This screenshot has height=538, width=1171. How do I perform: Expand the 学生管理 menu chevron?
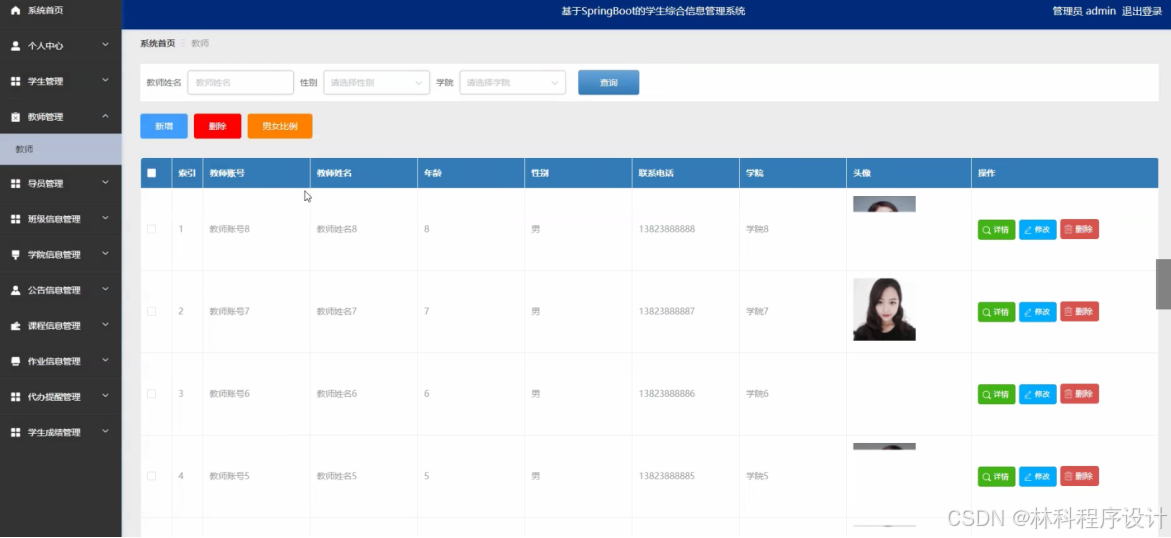tap(105, 81)
